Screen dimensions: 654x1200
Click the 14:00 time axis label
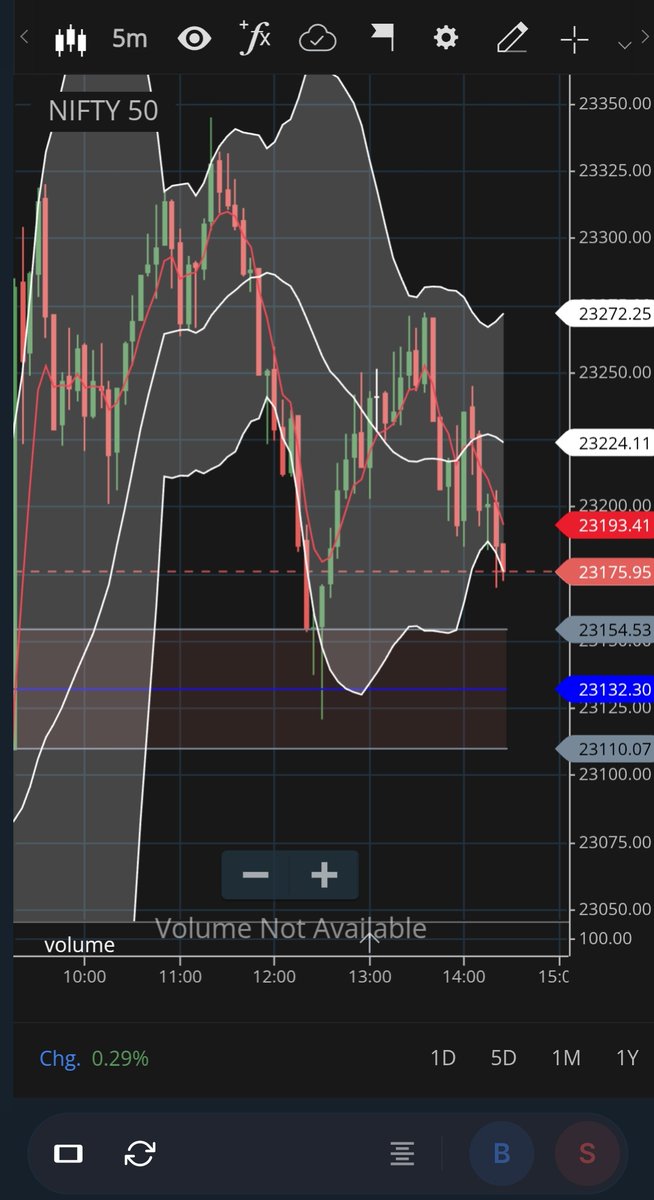click(x=464, y=975)
